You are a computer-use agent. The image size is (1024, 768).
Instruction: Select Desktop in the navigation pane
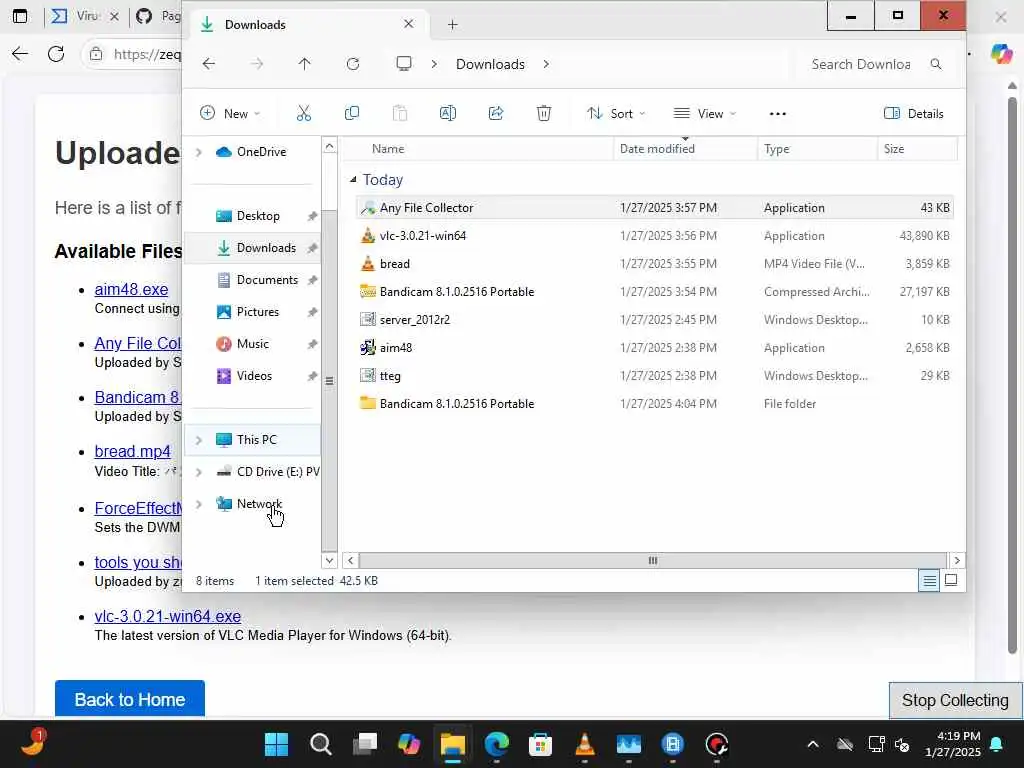pyautogui.click(x=258, y=216)
